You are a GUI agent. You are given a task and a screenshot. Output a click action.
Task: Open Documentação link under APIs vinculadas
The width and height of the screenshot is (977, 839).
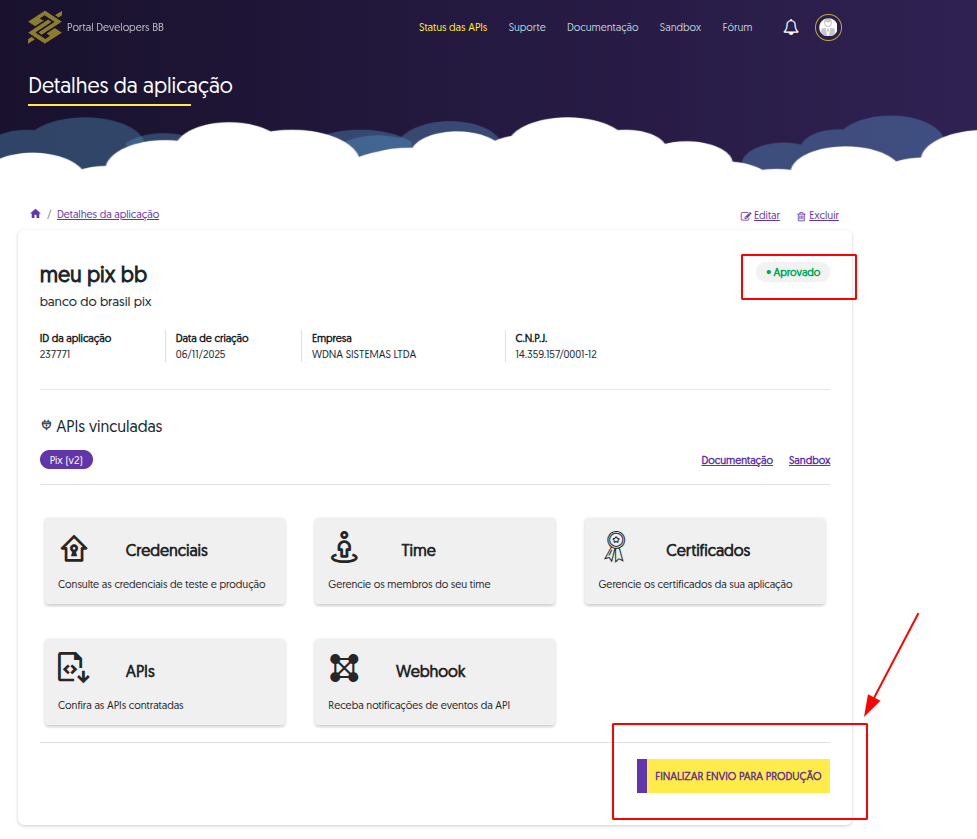(x=737, y=460)
